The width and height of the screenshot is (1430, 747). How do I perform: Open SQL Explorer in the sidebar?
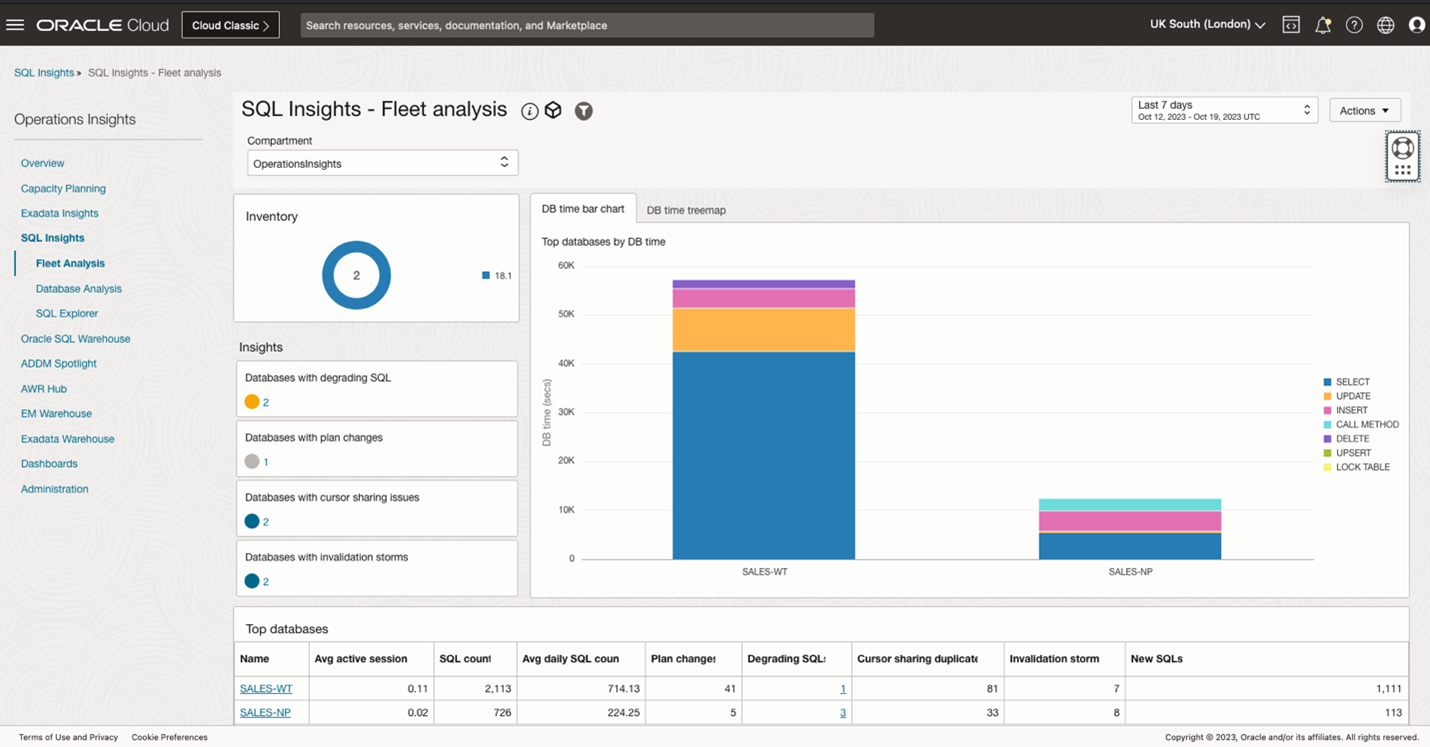point(67,313)
